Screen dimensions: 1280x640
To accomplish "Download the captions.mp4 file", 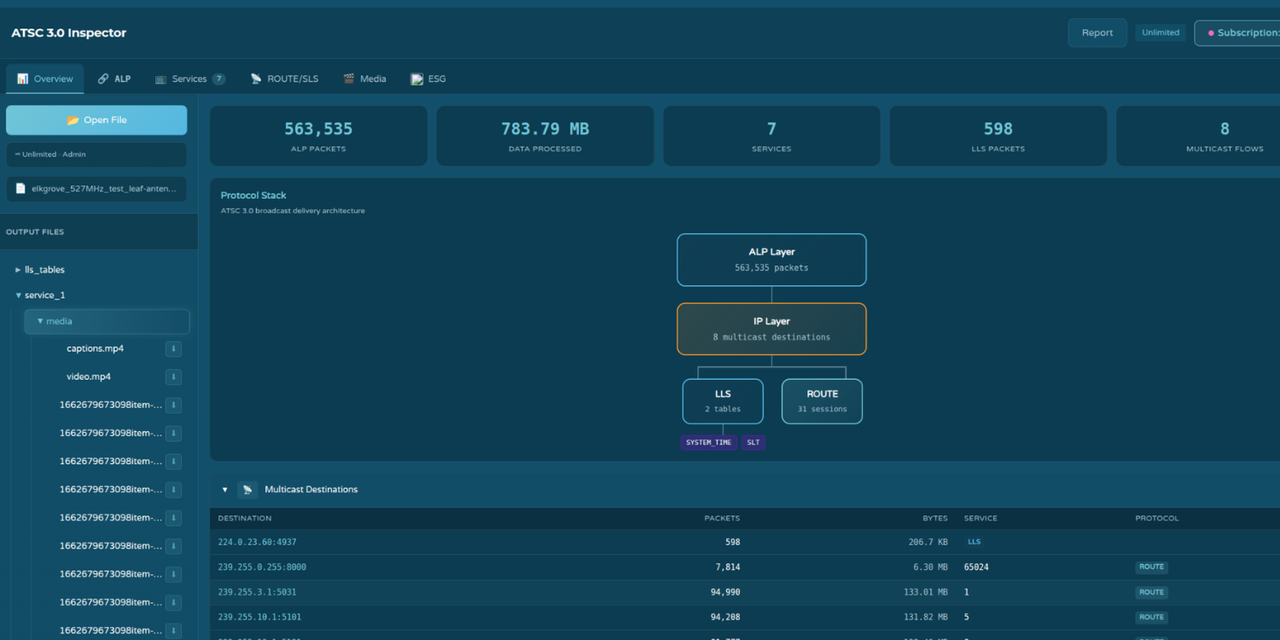I will point(173,349).
